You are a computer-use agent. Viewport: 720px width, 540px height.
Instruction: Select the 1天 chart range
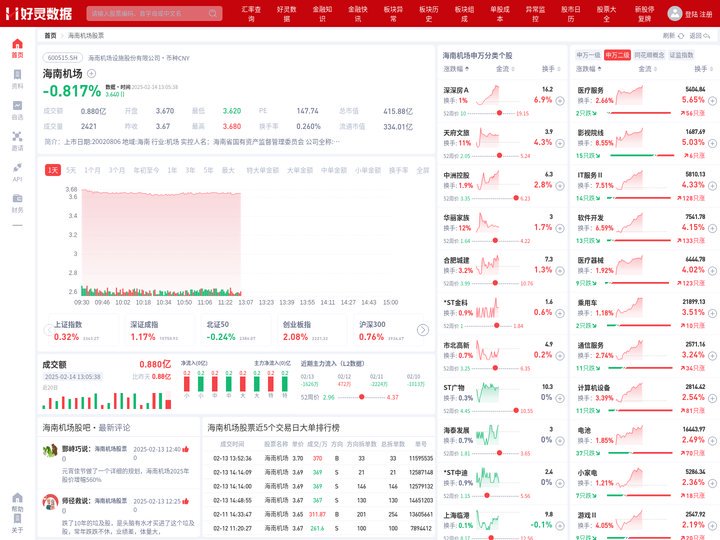tap(53, 170)
